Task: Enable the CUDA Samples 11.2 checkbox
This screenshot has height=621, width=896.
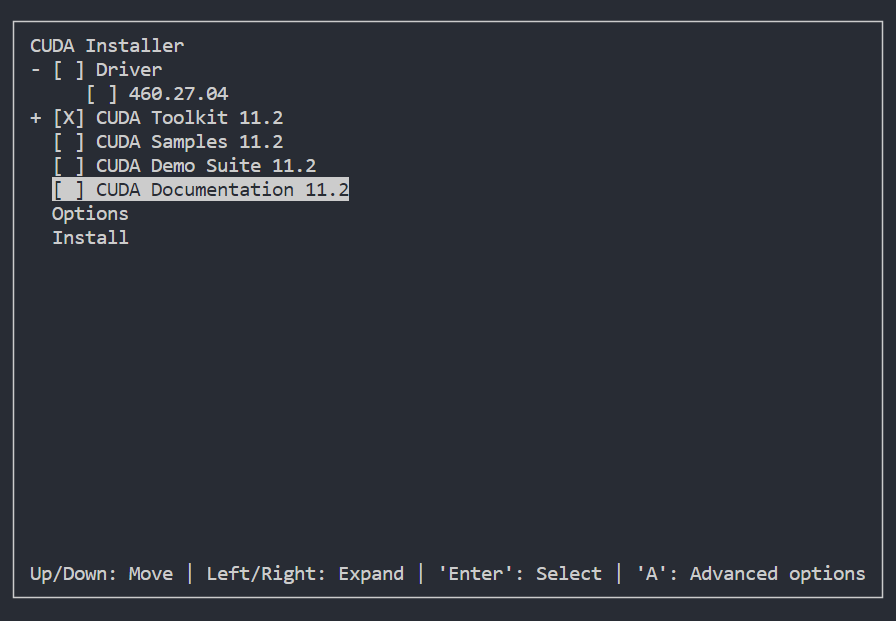Action: (x=69, y=142)
